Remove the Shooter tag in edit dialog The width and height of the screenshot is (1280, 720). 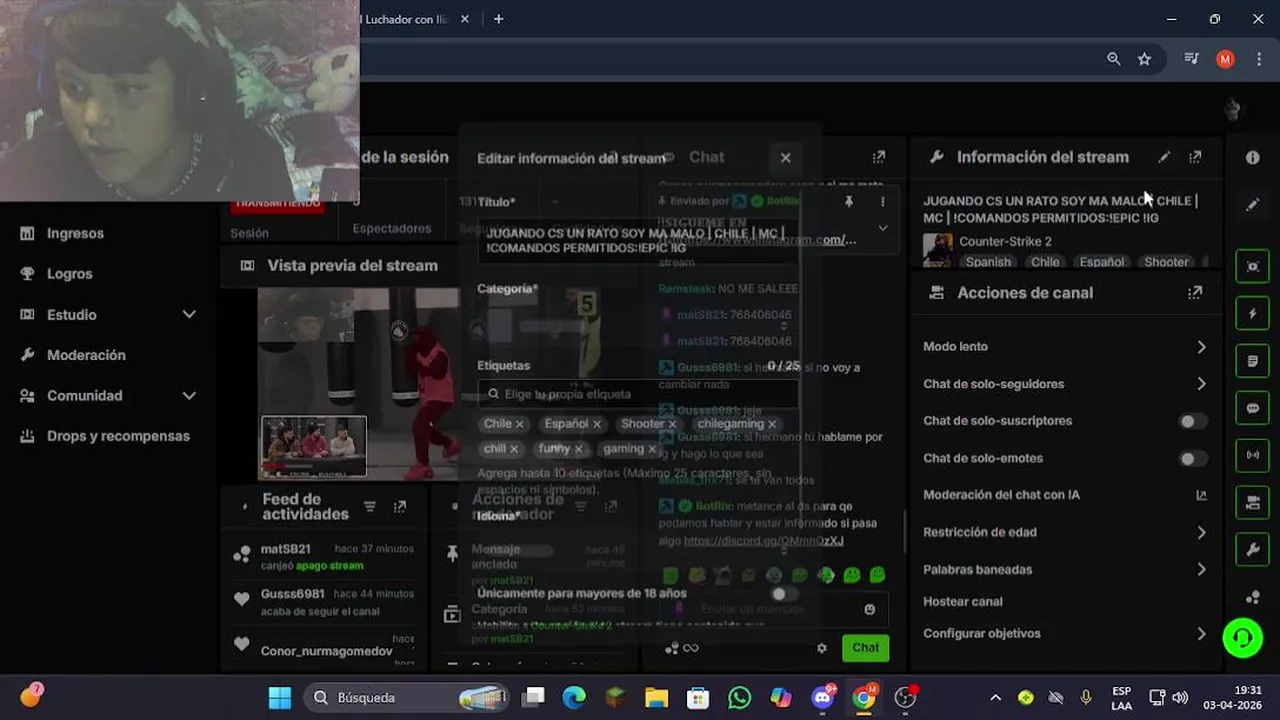pyautogui.click(x=673, y=424)
